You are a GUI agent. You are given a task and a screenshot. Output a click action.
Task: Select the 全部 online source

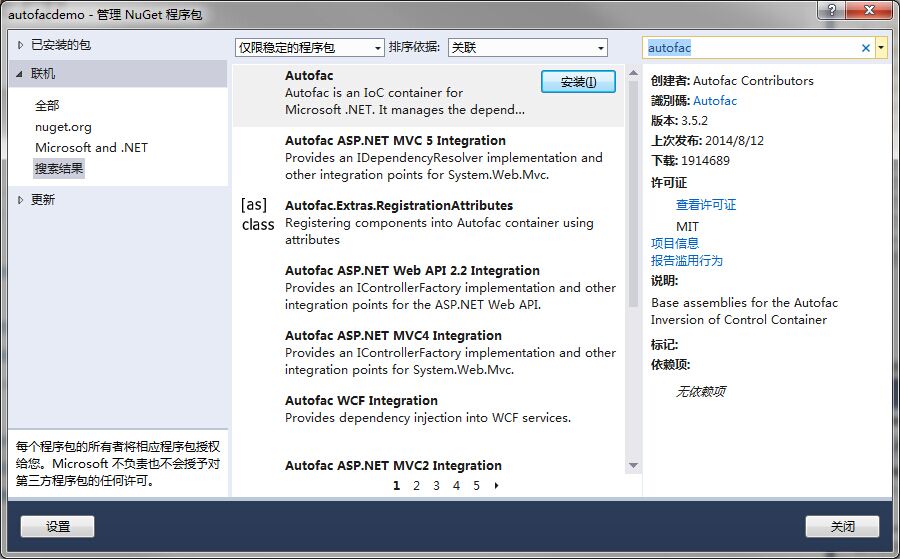click(47, 106)
